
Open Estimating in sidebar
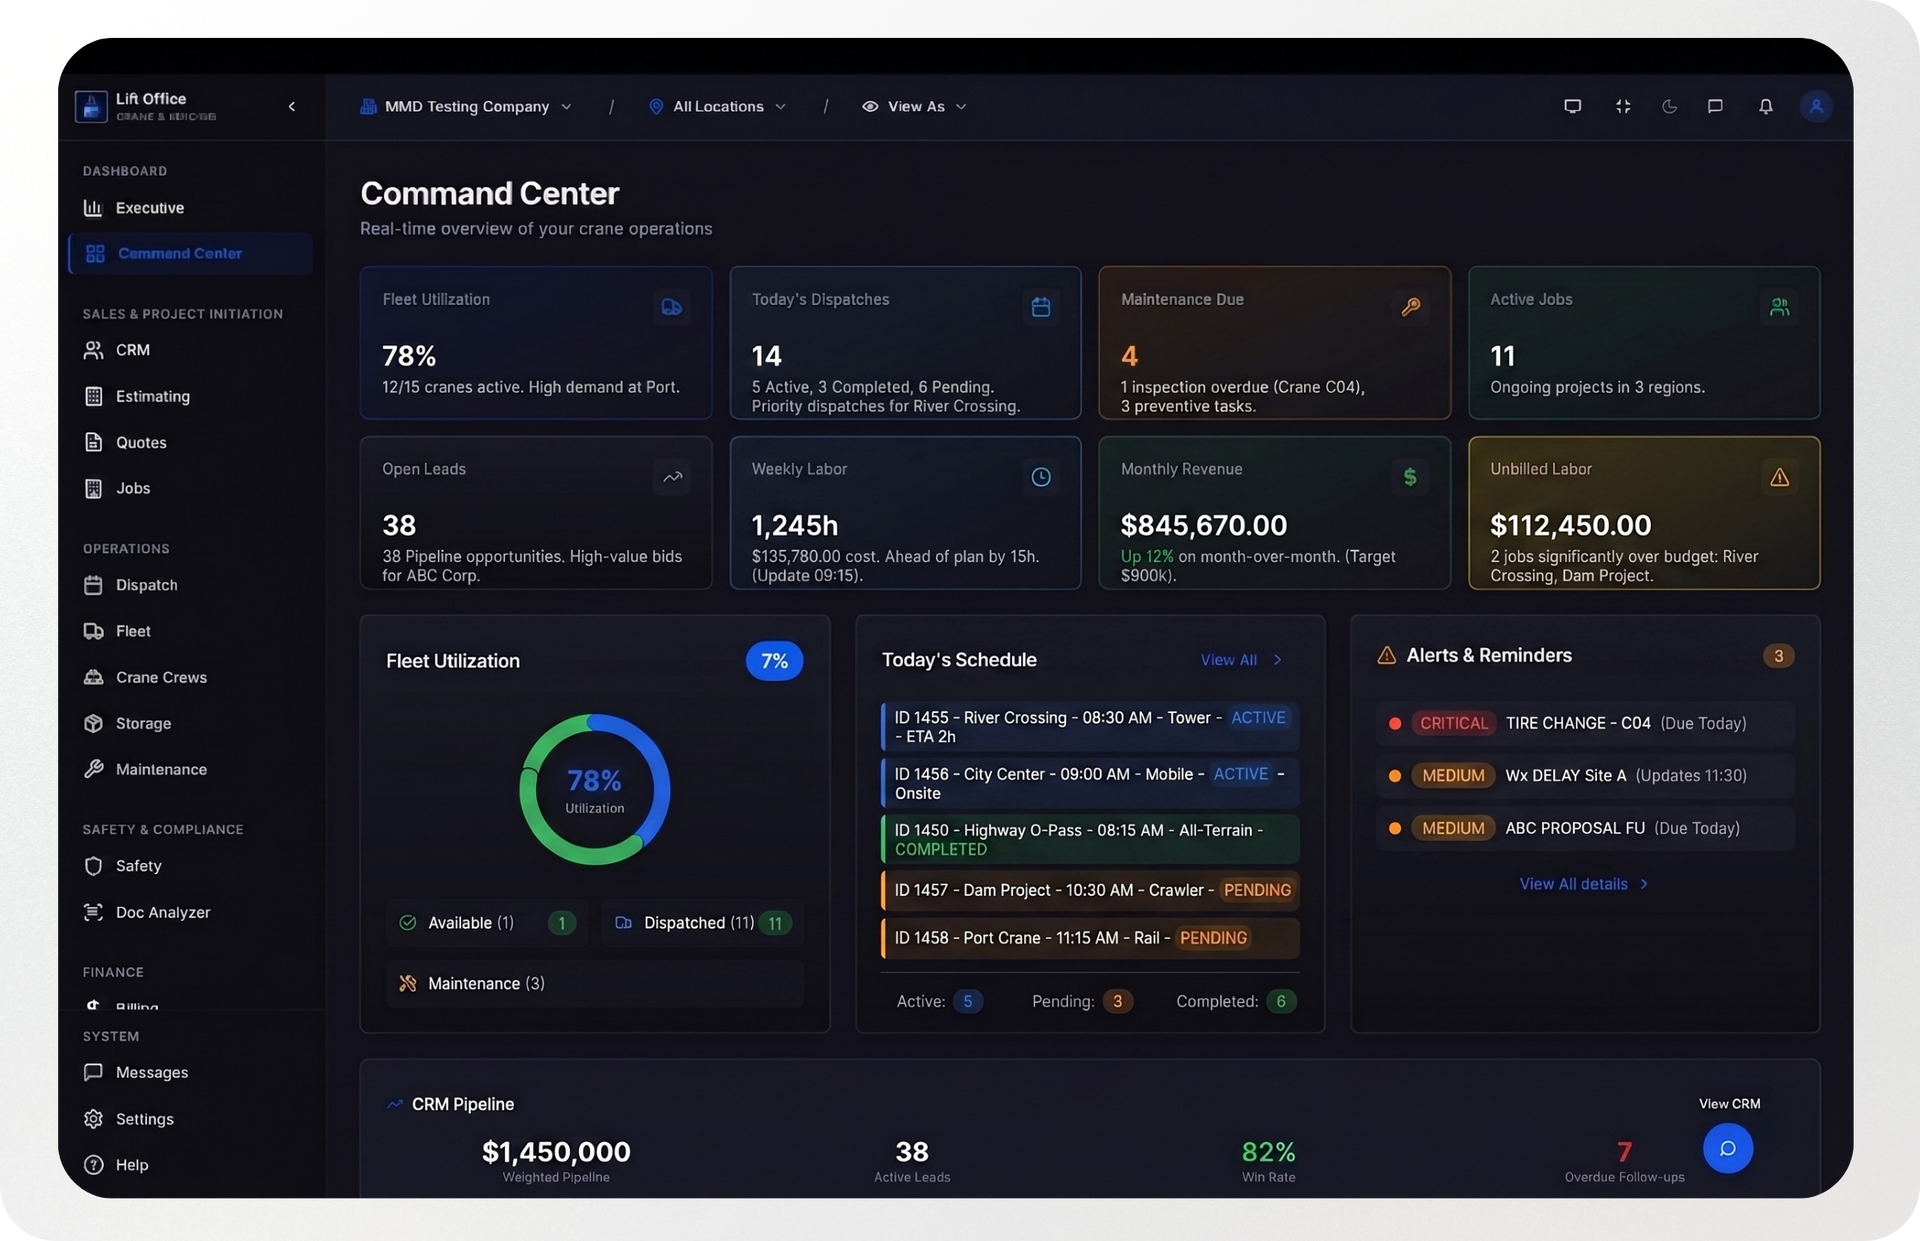click(x=190, y=396)
